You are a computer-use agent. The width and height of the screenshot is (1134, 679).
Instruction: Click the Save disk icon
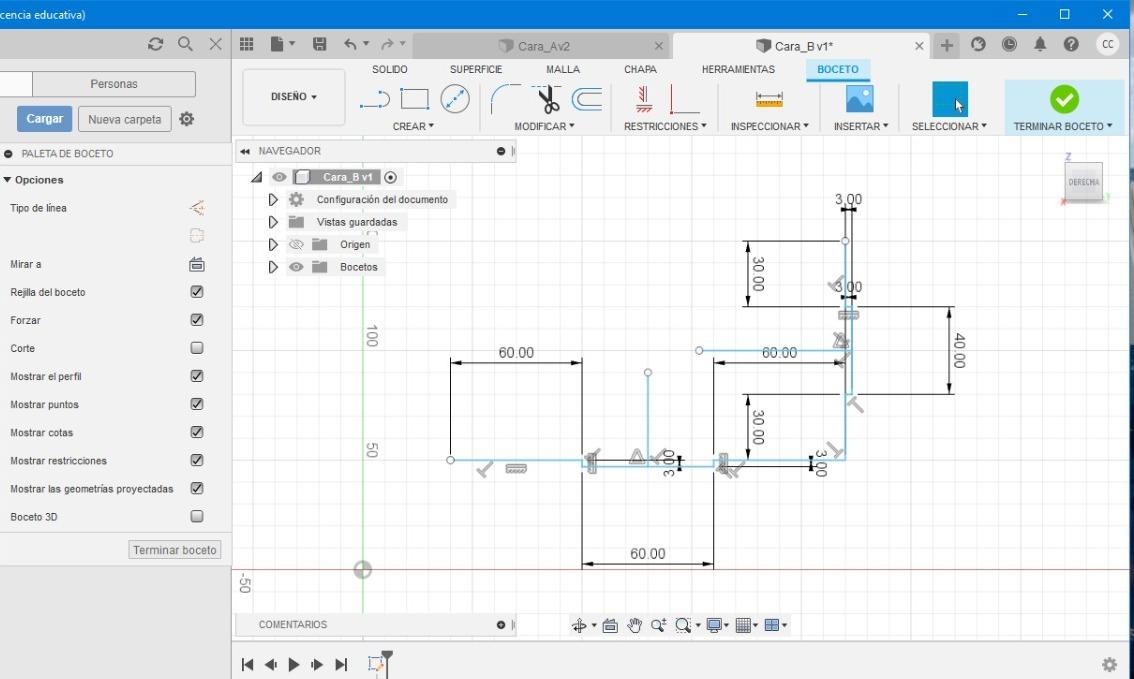[x=319, y=44]
